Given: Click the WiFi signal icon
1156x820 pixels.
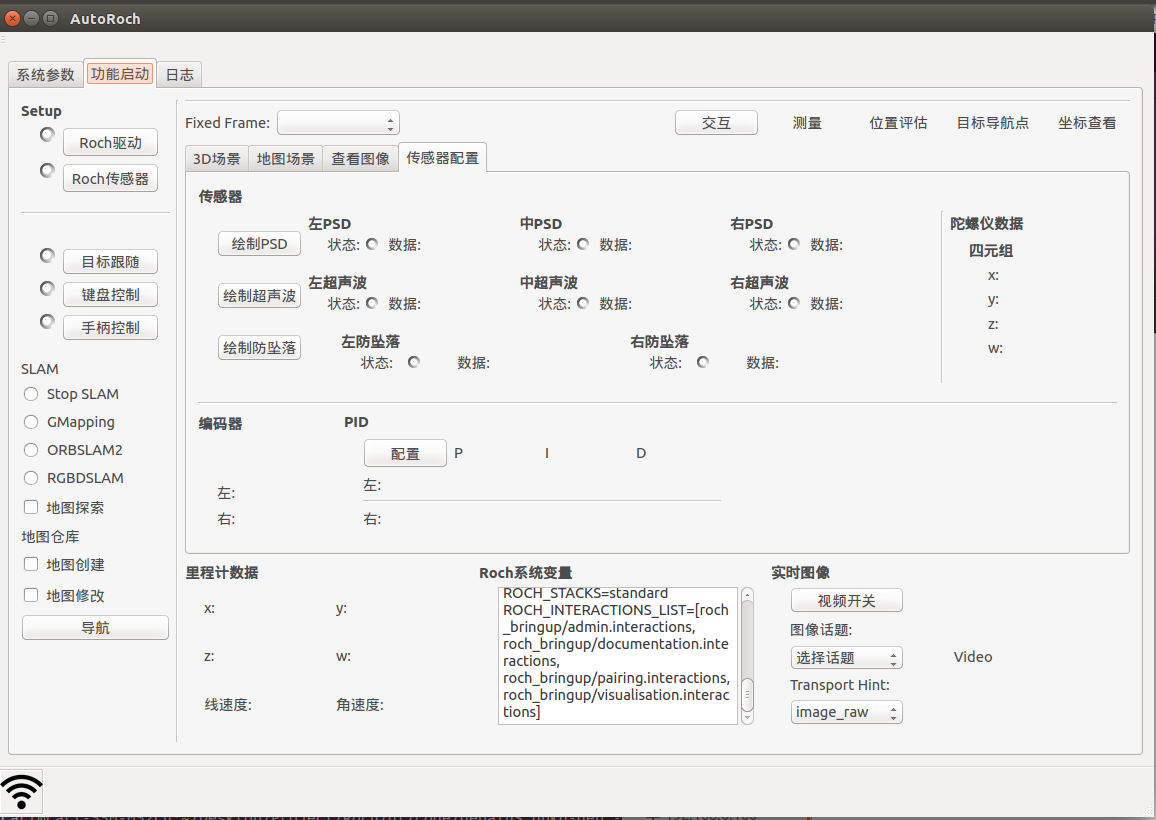Looking at the screenshot, I should pyautogui.click(x=22, y=790).
